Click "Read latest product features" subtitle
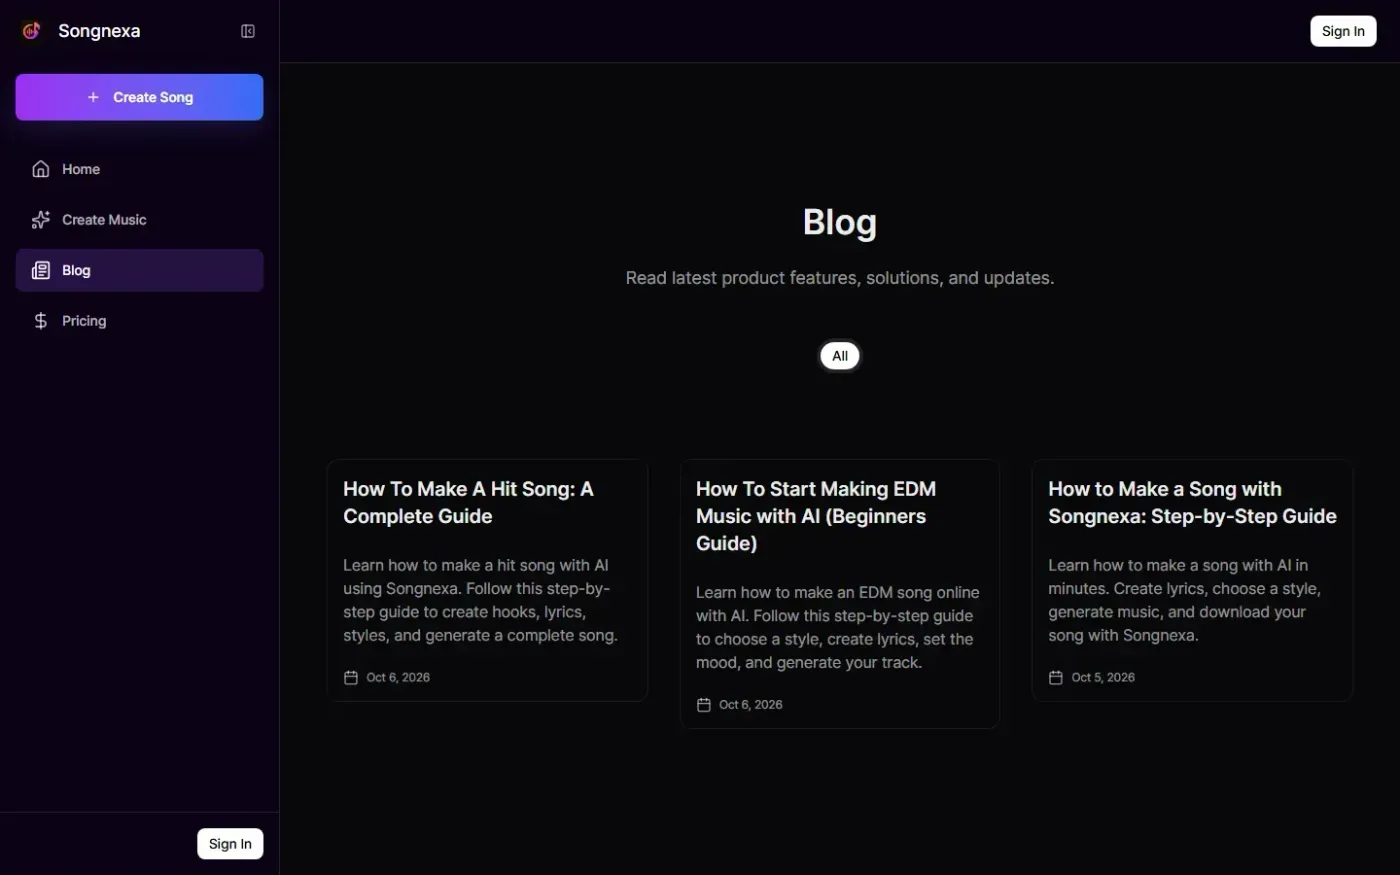 point(840,278)
